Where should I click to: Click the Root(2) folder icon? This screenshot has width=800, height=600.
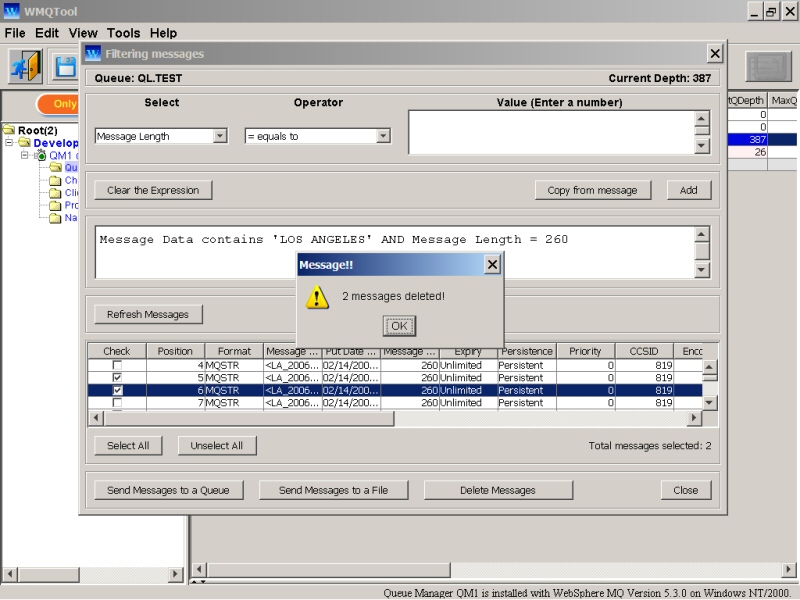(9, 130)
